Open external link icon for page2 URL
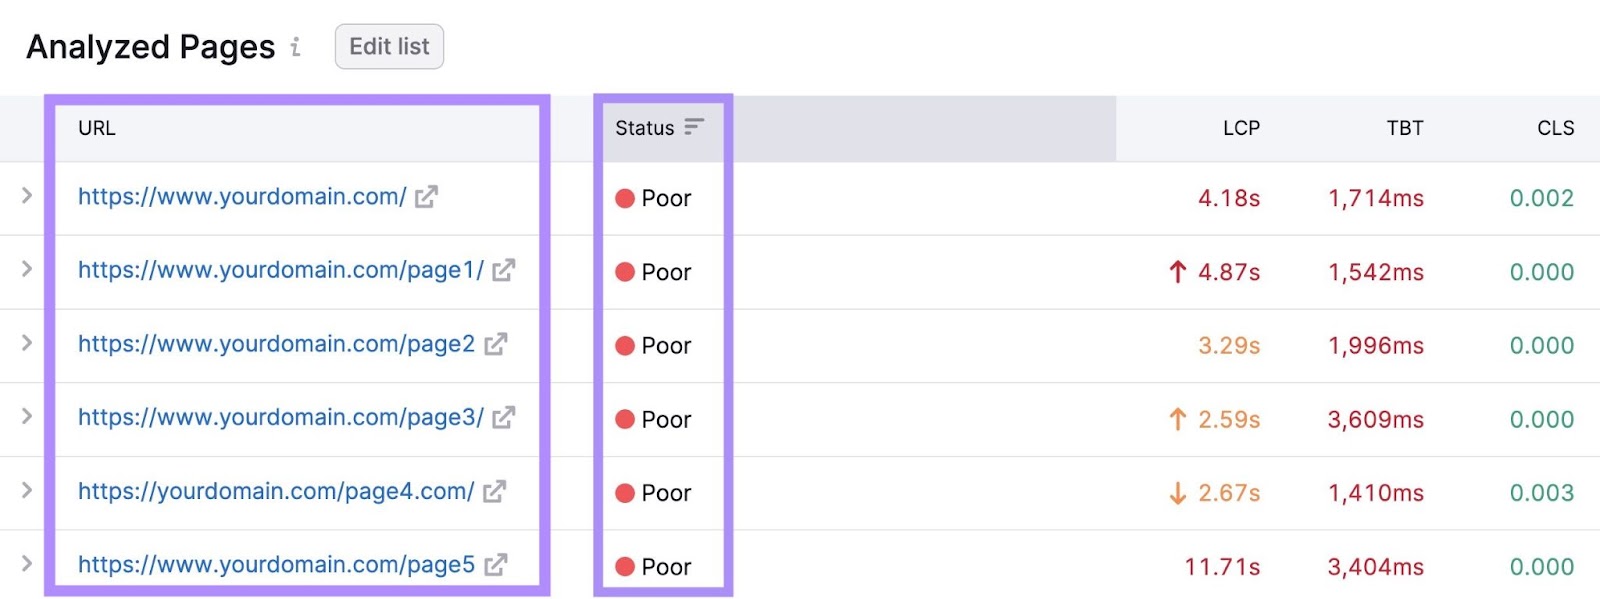Screen dimensions: 1600x599 point(495,344)
